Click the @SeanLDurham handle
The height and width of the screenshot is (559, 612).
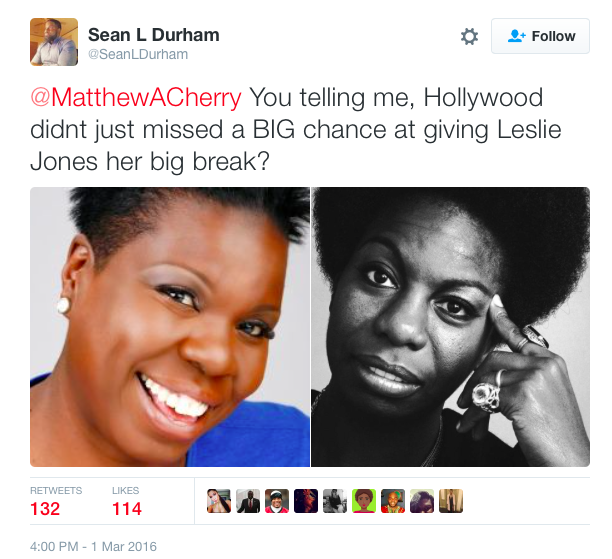138,54
